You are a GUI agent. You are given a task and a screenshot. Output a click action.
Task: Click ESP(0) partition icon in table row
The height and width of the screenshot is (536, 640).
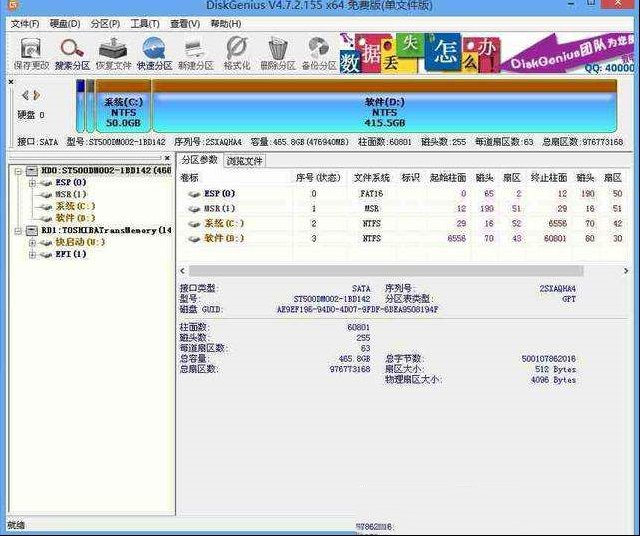tap(194, 194)
